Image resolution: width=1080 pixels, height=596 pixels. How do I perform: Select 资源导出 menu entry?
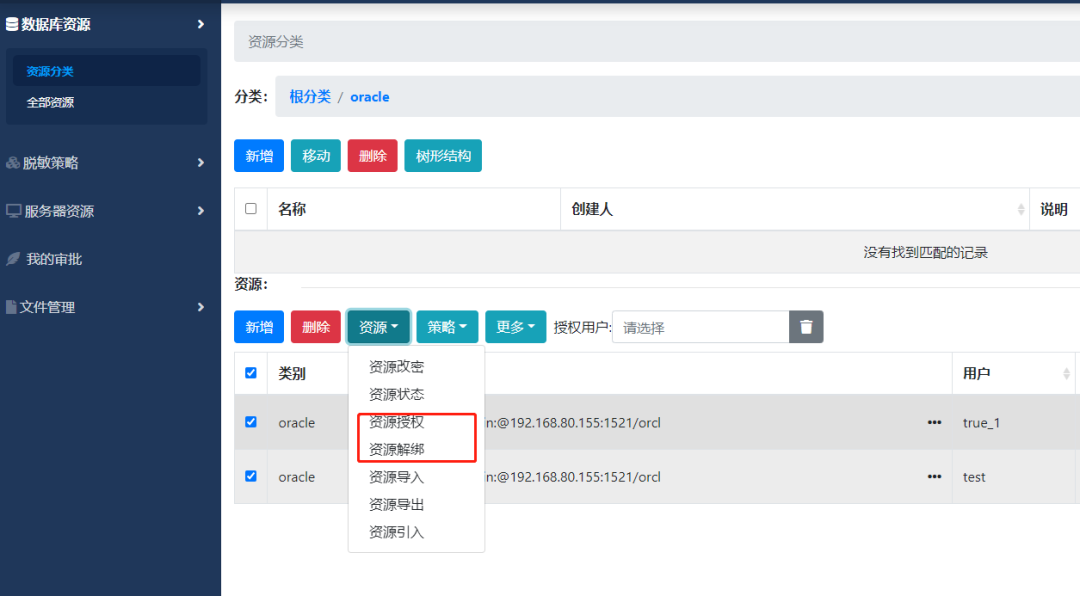pyautogui.click(x=396, y=504)
